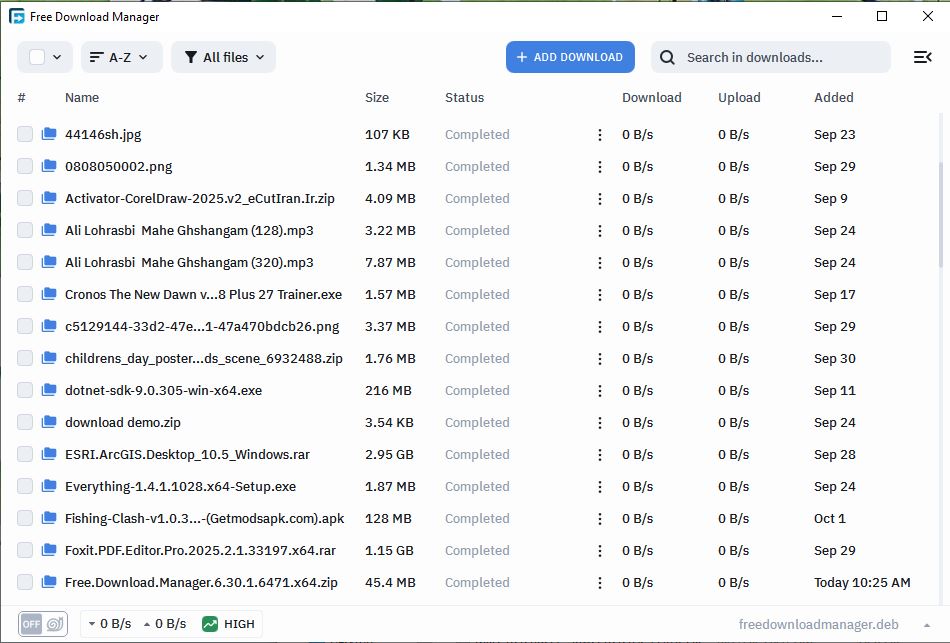
Task: Click the folder icon for 44146sh.jpg
Action: pos(49,134)
